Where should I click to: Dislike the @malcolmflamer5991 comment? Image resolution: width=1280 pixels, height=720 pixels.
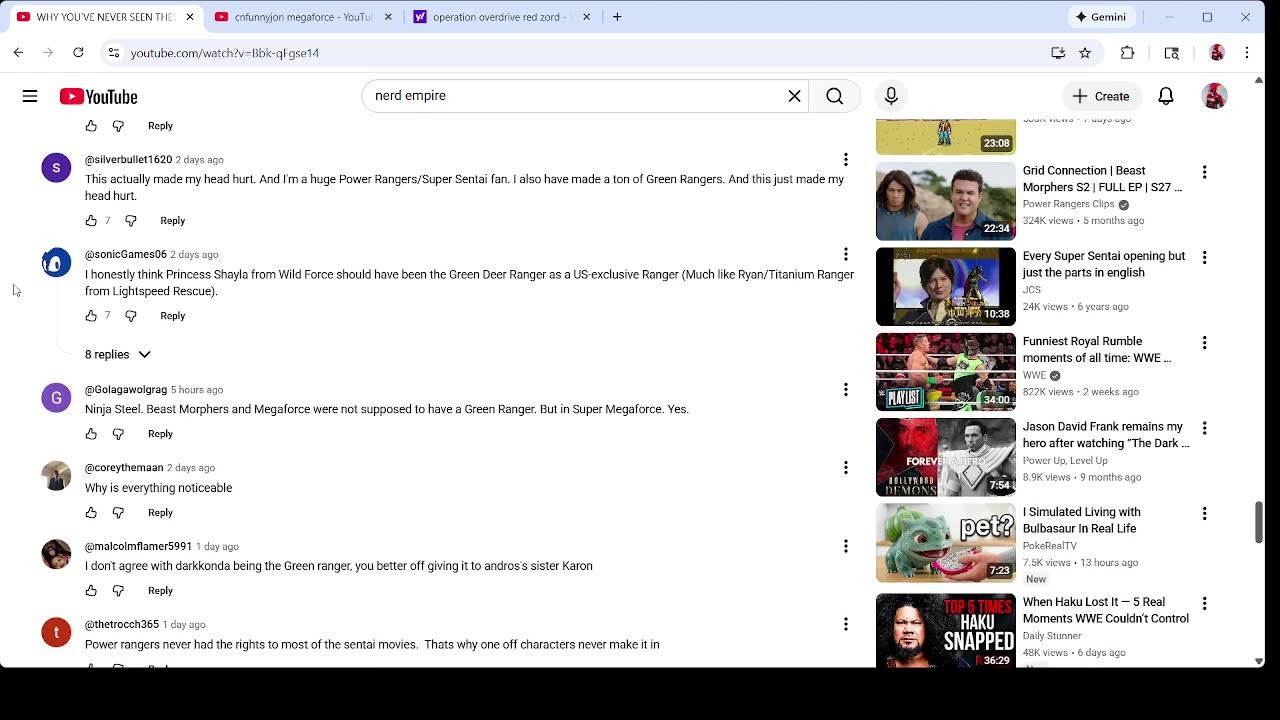tap(118, 590)
